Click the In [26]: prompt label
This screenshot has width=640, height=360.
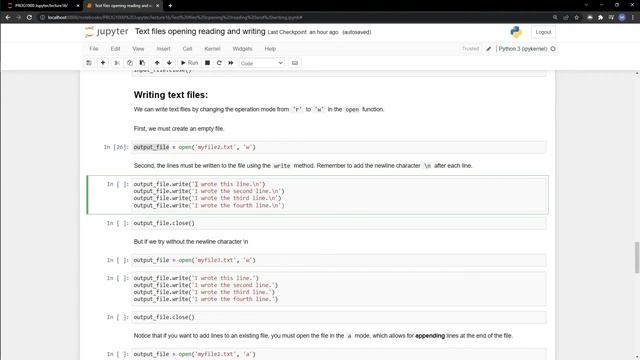click(x=116, y=147)
